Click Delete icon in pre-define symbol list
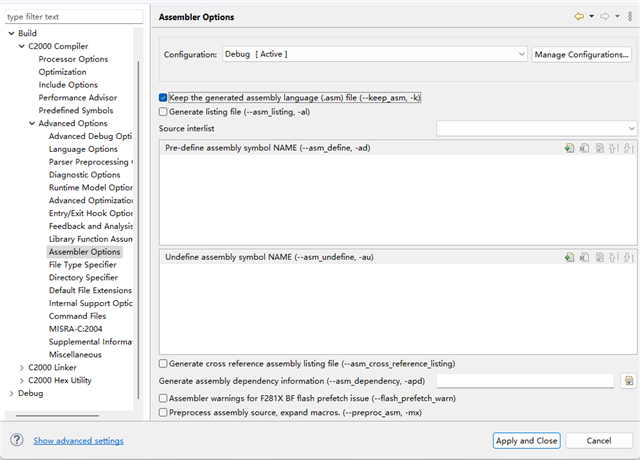This screenshot has width=640, height=460. click(584, 148)
